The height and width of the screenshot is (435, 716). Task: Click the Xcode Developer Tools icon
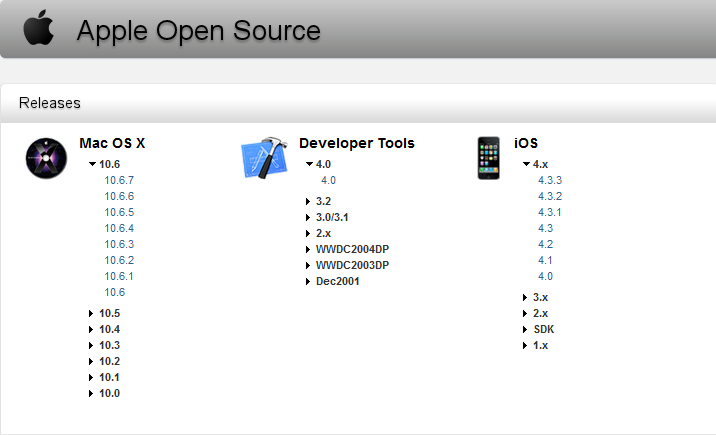click(265, 157)
